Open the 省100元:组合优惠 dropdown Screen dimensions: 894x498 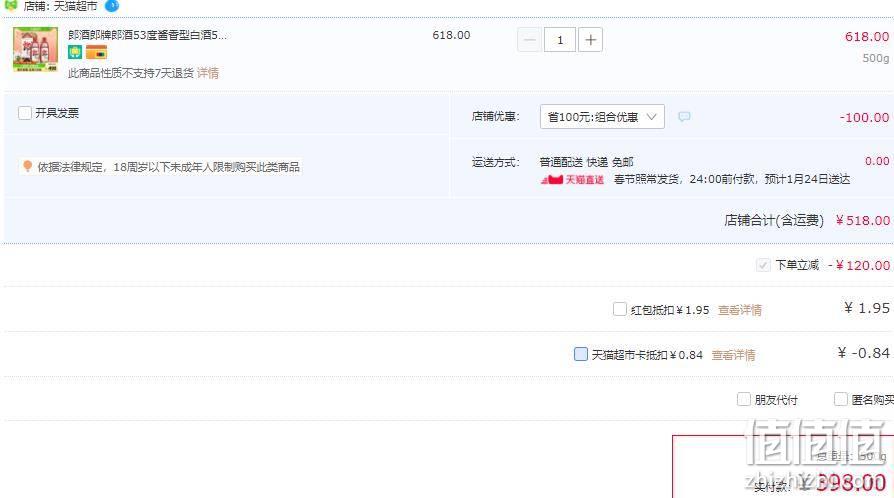point(602,116)
